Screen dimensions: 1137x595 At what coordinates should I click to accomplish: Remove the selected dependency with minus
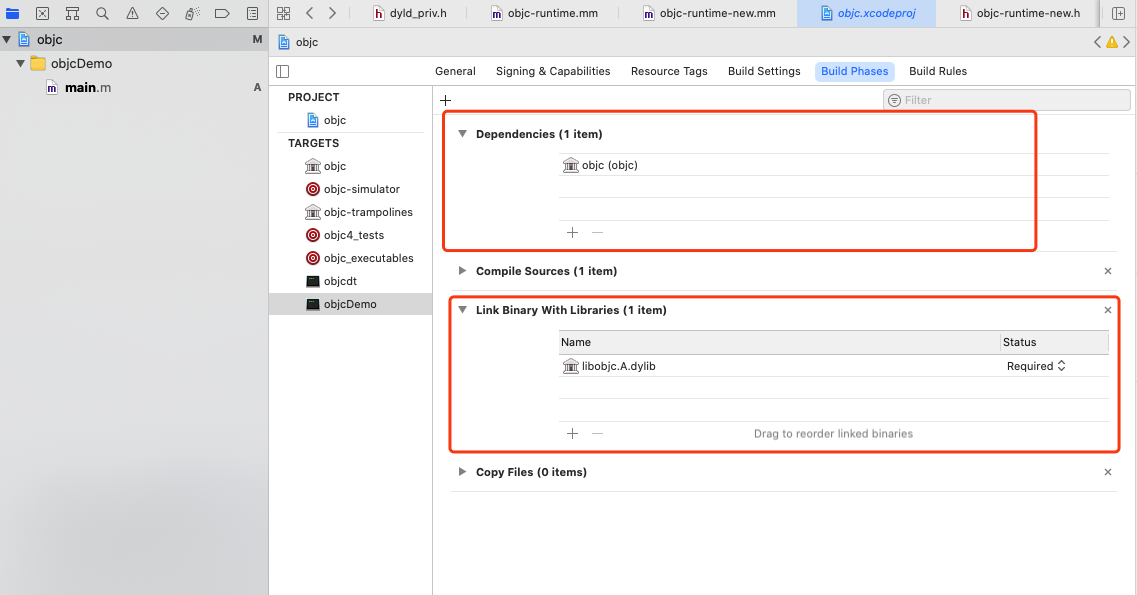pyautogui.click(x=598, y=232)
